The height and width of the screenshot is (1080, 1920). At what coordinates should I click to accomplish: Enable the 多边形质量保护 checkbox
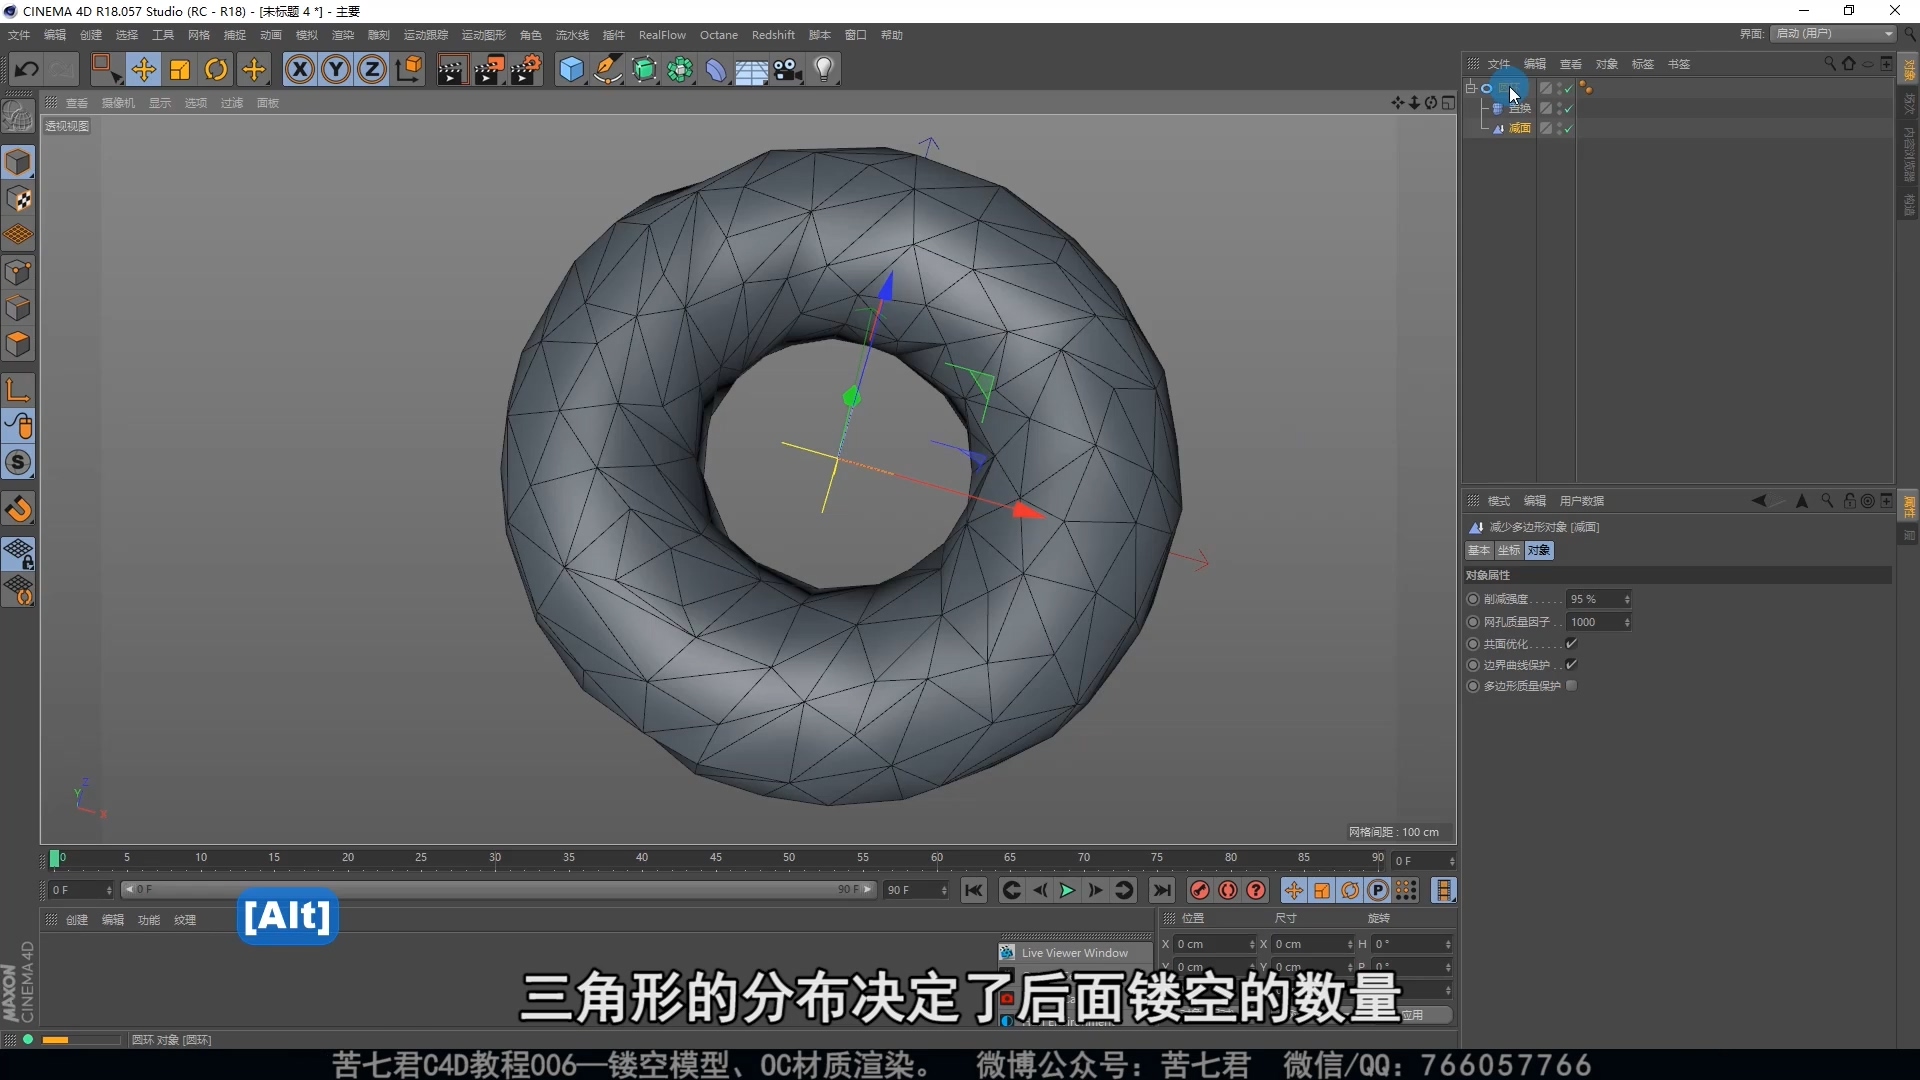pos(1571,686)
